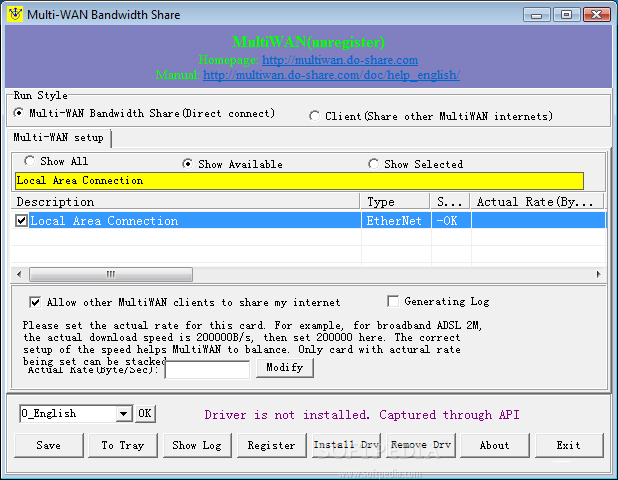Click the S... status column header
The image size is (618, 480).
(x=450, y=201)
